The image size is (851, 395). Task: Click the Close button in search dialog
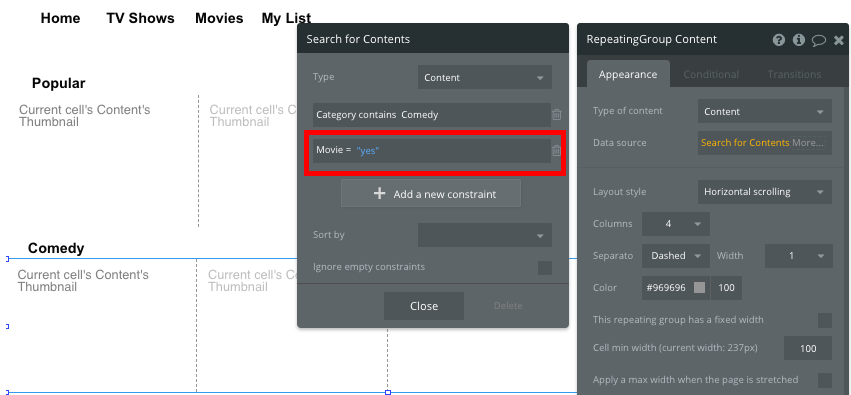[424, 306]
